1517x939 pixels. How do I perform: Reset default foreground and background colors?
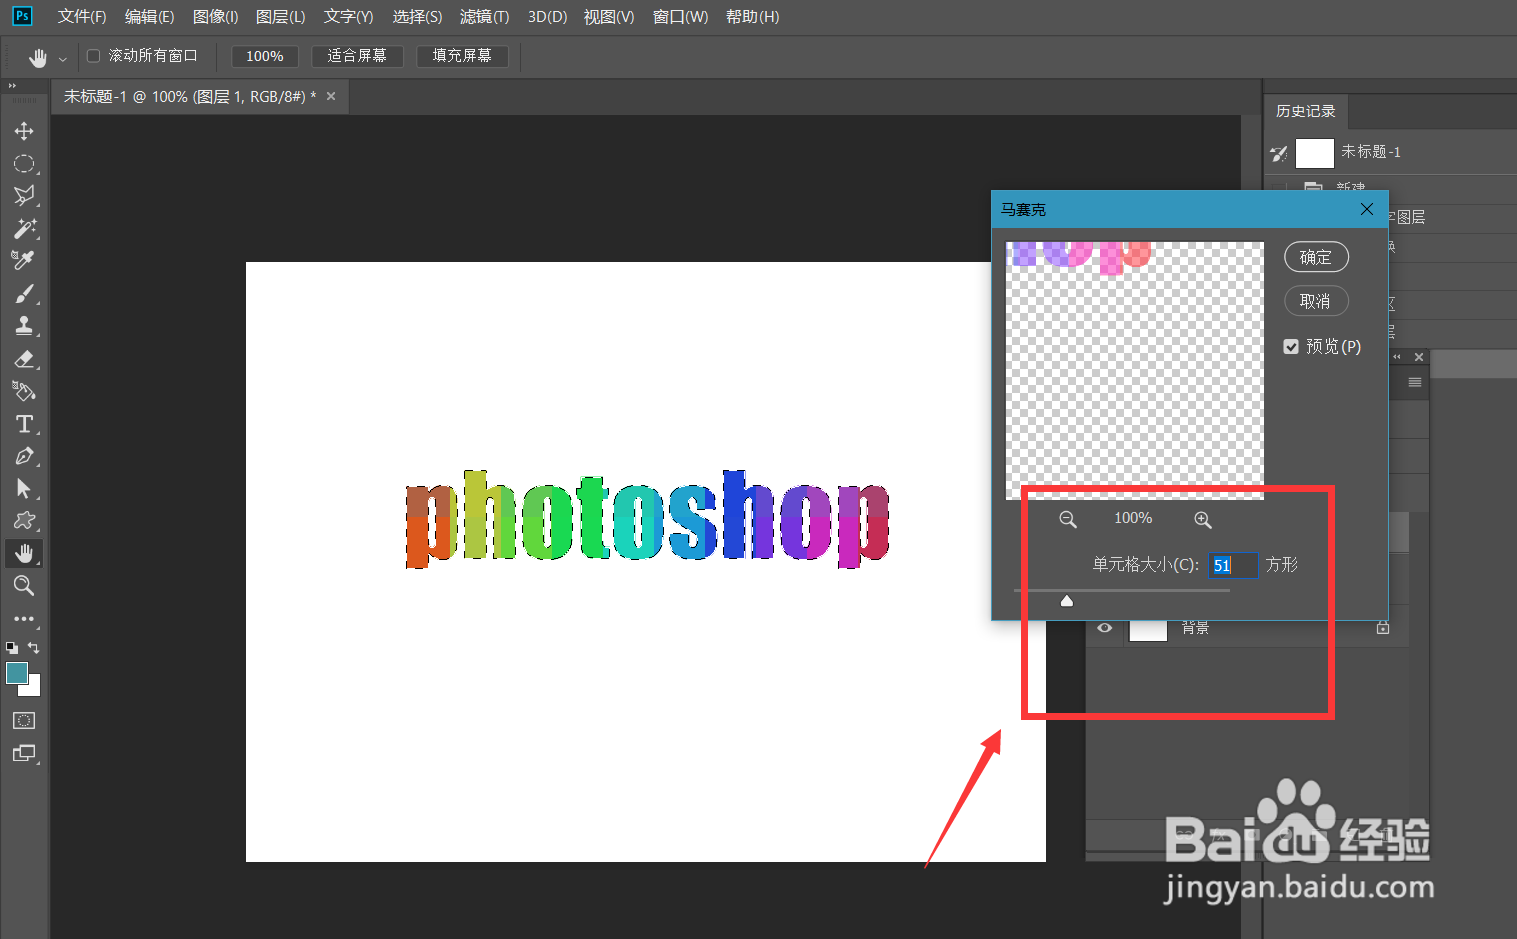click(12, 648)
